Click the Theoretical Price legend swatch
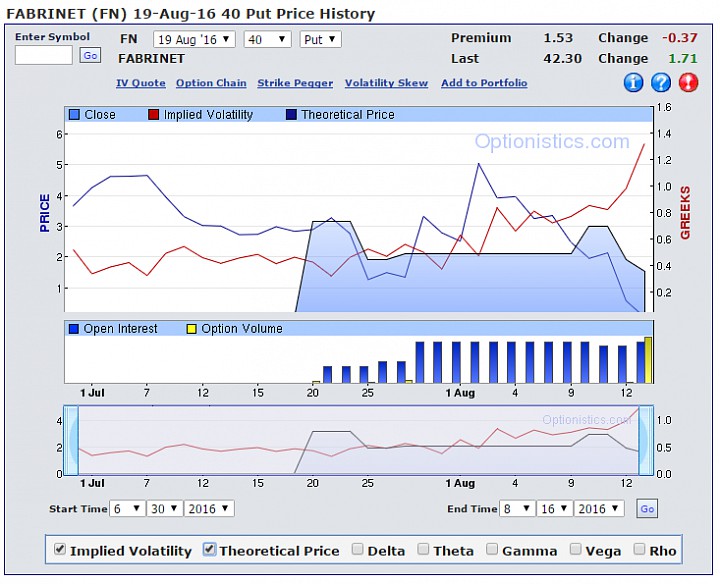720x584 pixels. tap(291, 114)
